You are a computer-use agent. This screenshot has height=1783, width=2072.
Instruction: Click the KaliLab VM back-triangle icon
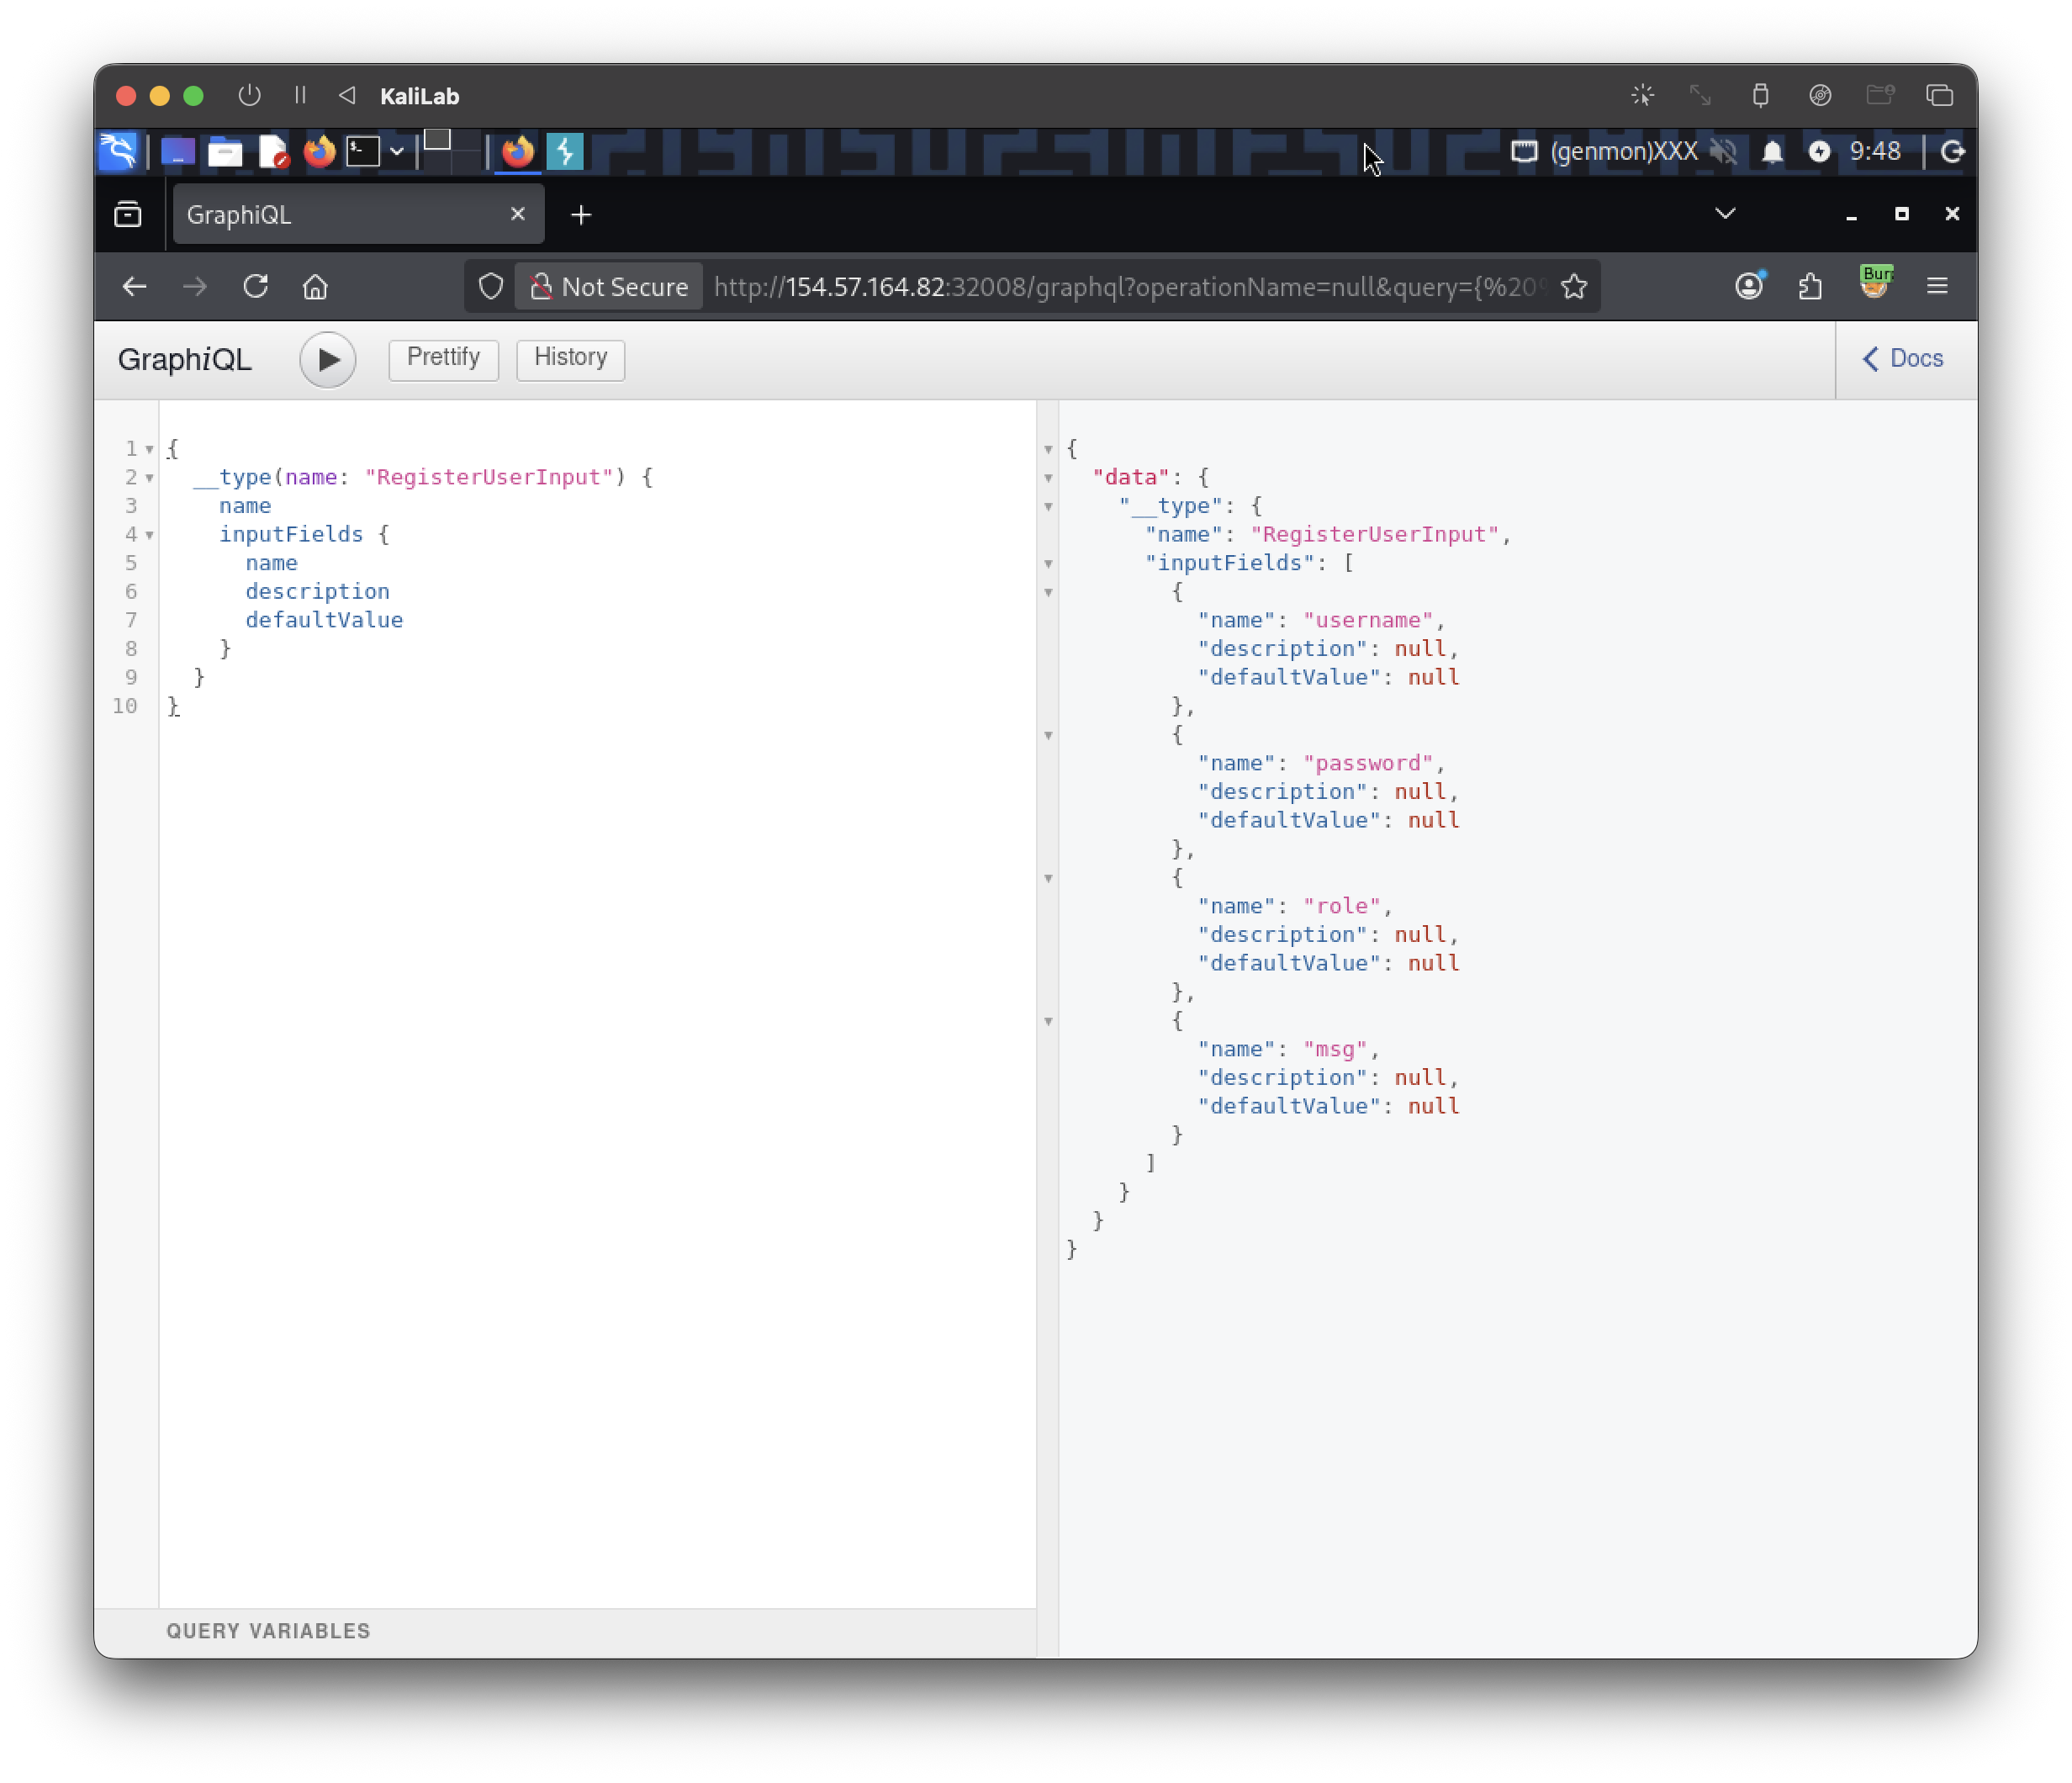pyautogui.click(x=347, y=96)
